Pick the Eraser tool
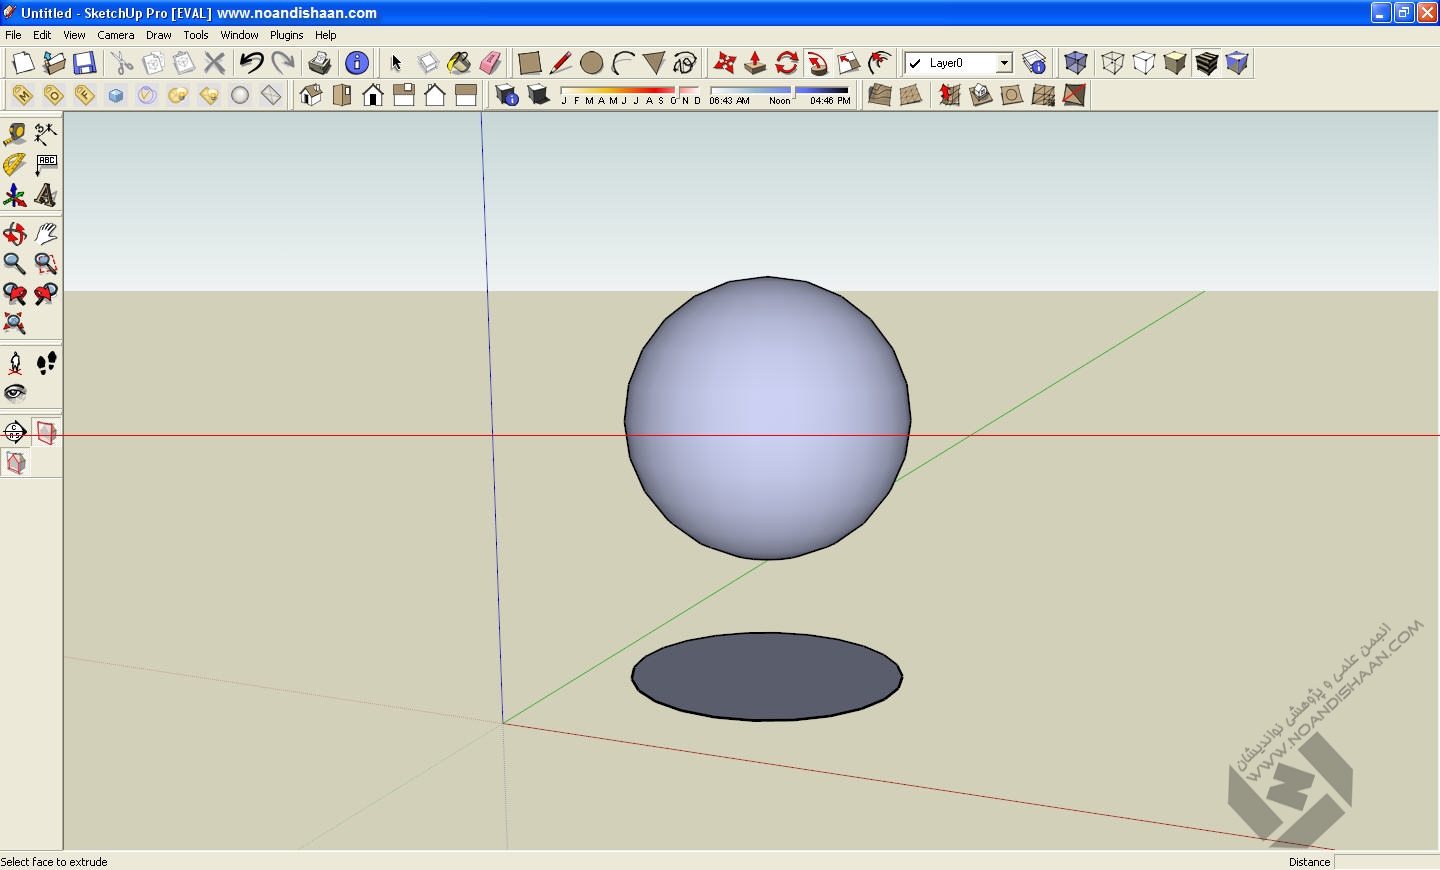Viewport: 1440px width, 870px height. [x=490, y=63]
